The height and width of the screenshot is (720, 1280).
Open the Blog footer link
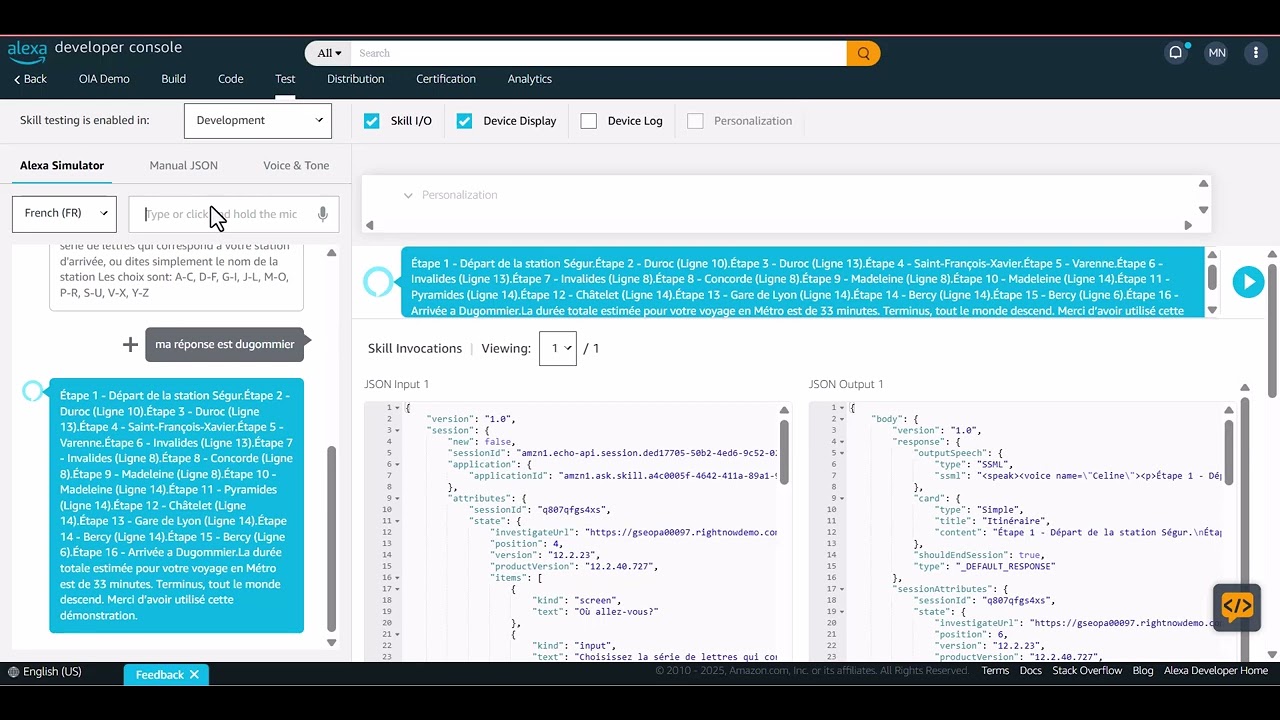[x=1143, y=671]
